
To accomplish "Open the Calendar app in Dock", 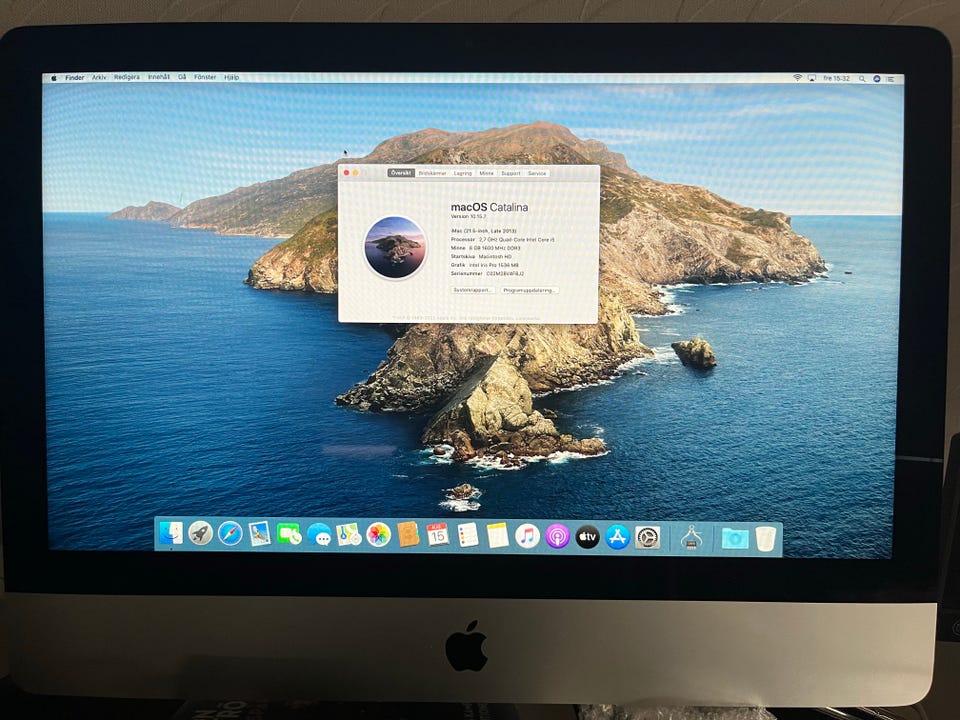I will [437, 535].
